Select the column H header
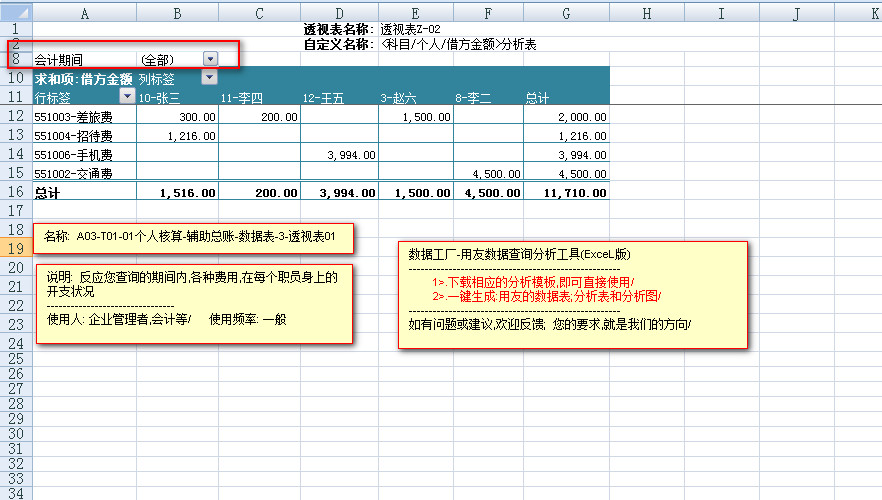The image size is (882, 500). coord(647,12)
